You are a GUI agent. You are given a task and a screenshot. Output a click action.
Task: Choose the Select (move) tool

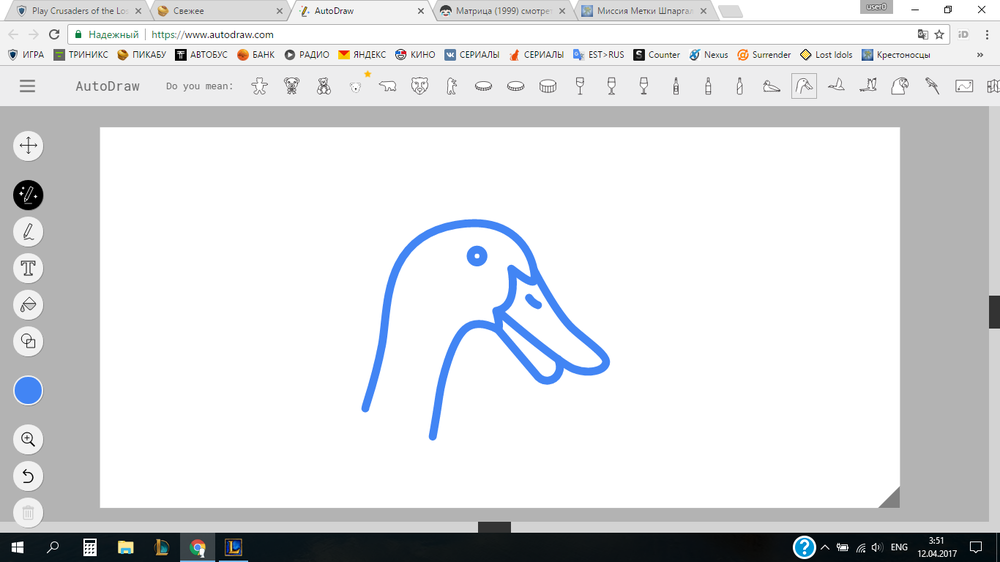[28, 145]
